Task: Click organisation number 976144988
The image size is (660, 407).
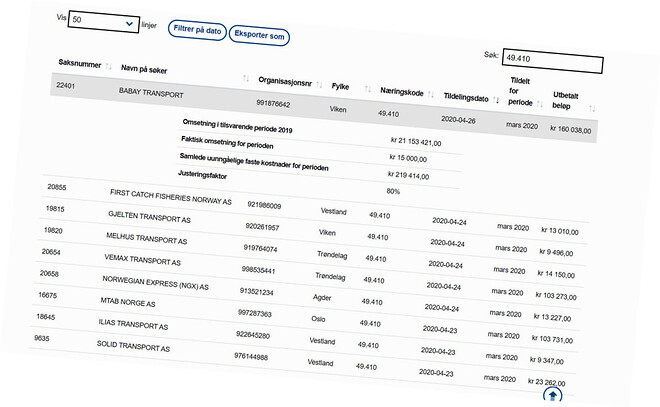Action: [x=251, y=356]
